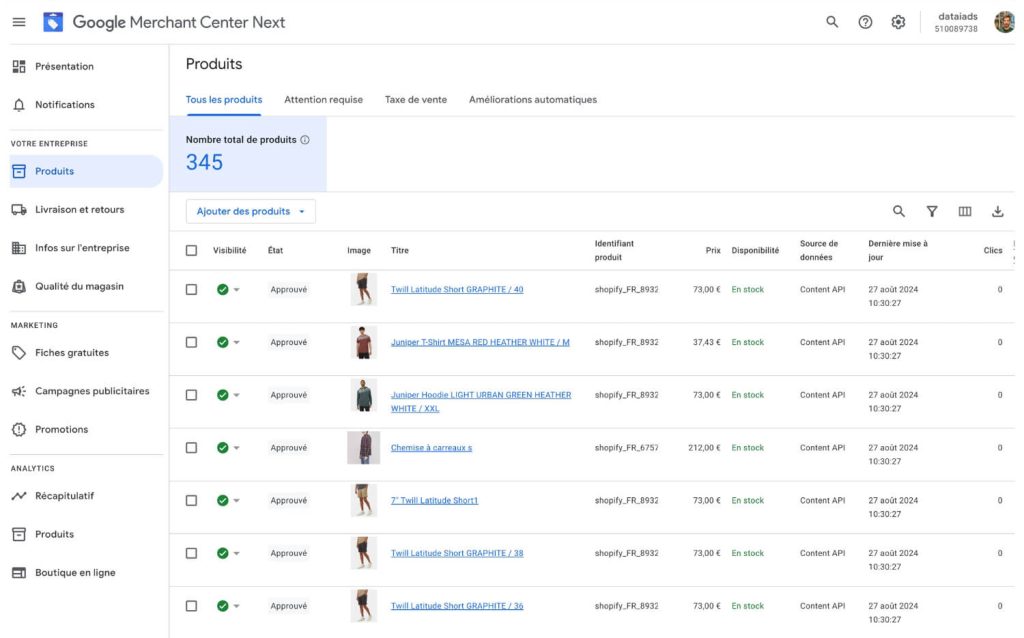Tick checkbox for Twill Latitude Short GRAPHITE / 38
The image size is (1024, 638).
click(x=191, y=553)
